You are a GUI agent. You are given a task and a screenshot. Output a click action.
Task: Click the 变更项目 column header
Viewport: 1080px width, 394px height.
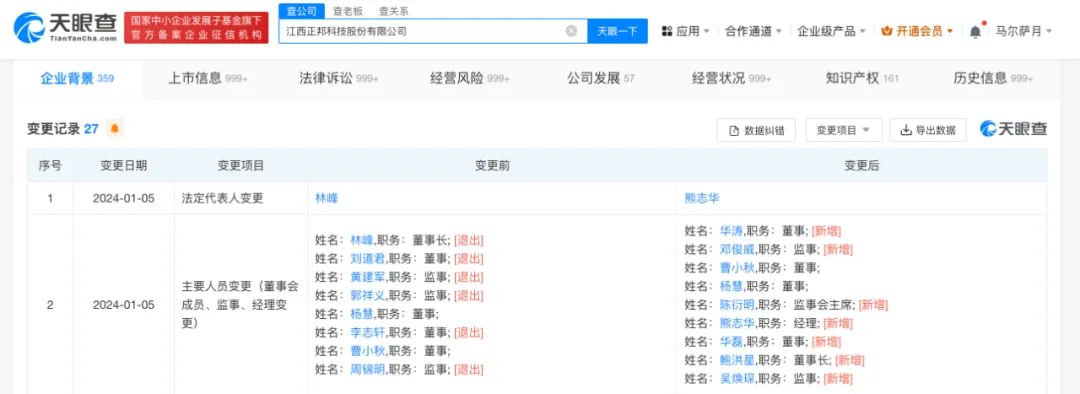point(240,165)
